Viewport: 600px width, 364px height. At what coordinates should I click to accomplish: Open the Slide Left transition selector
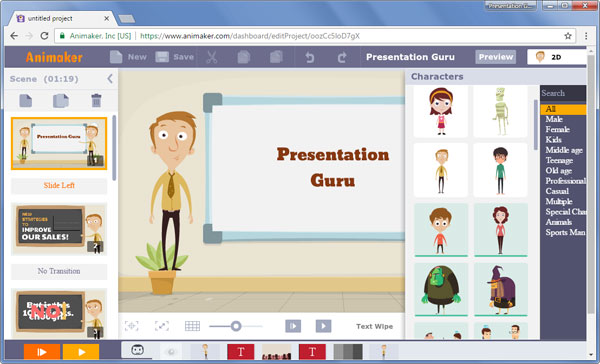coord(59,186)
